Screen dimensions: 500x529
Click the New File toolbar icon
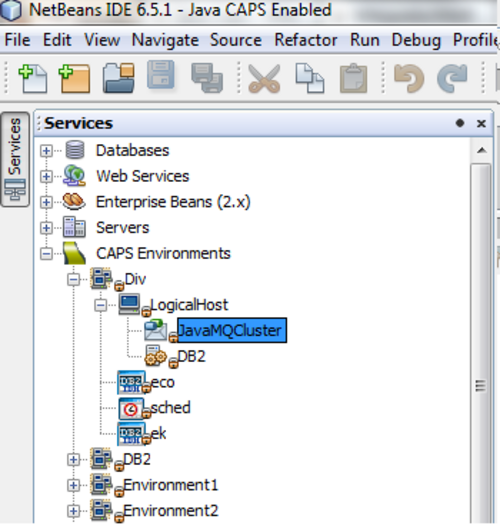[33, 79]
